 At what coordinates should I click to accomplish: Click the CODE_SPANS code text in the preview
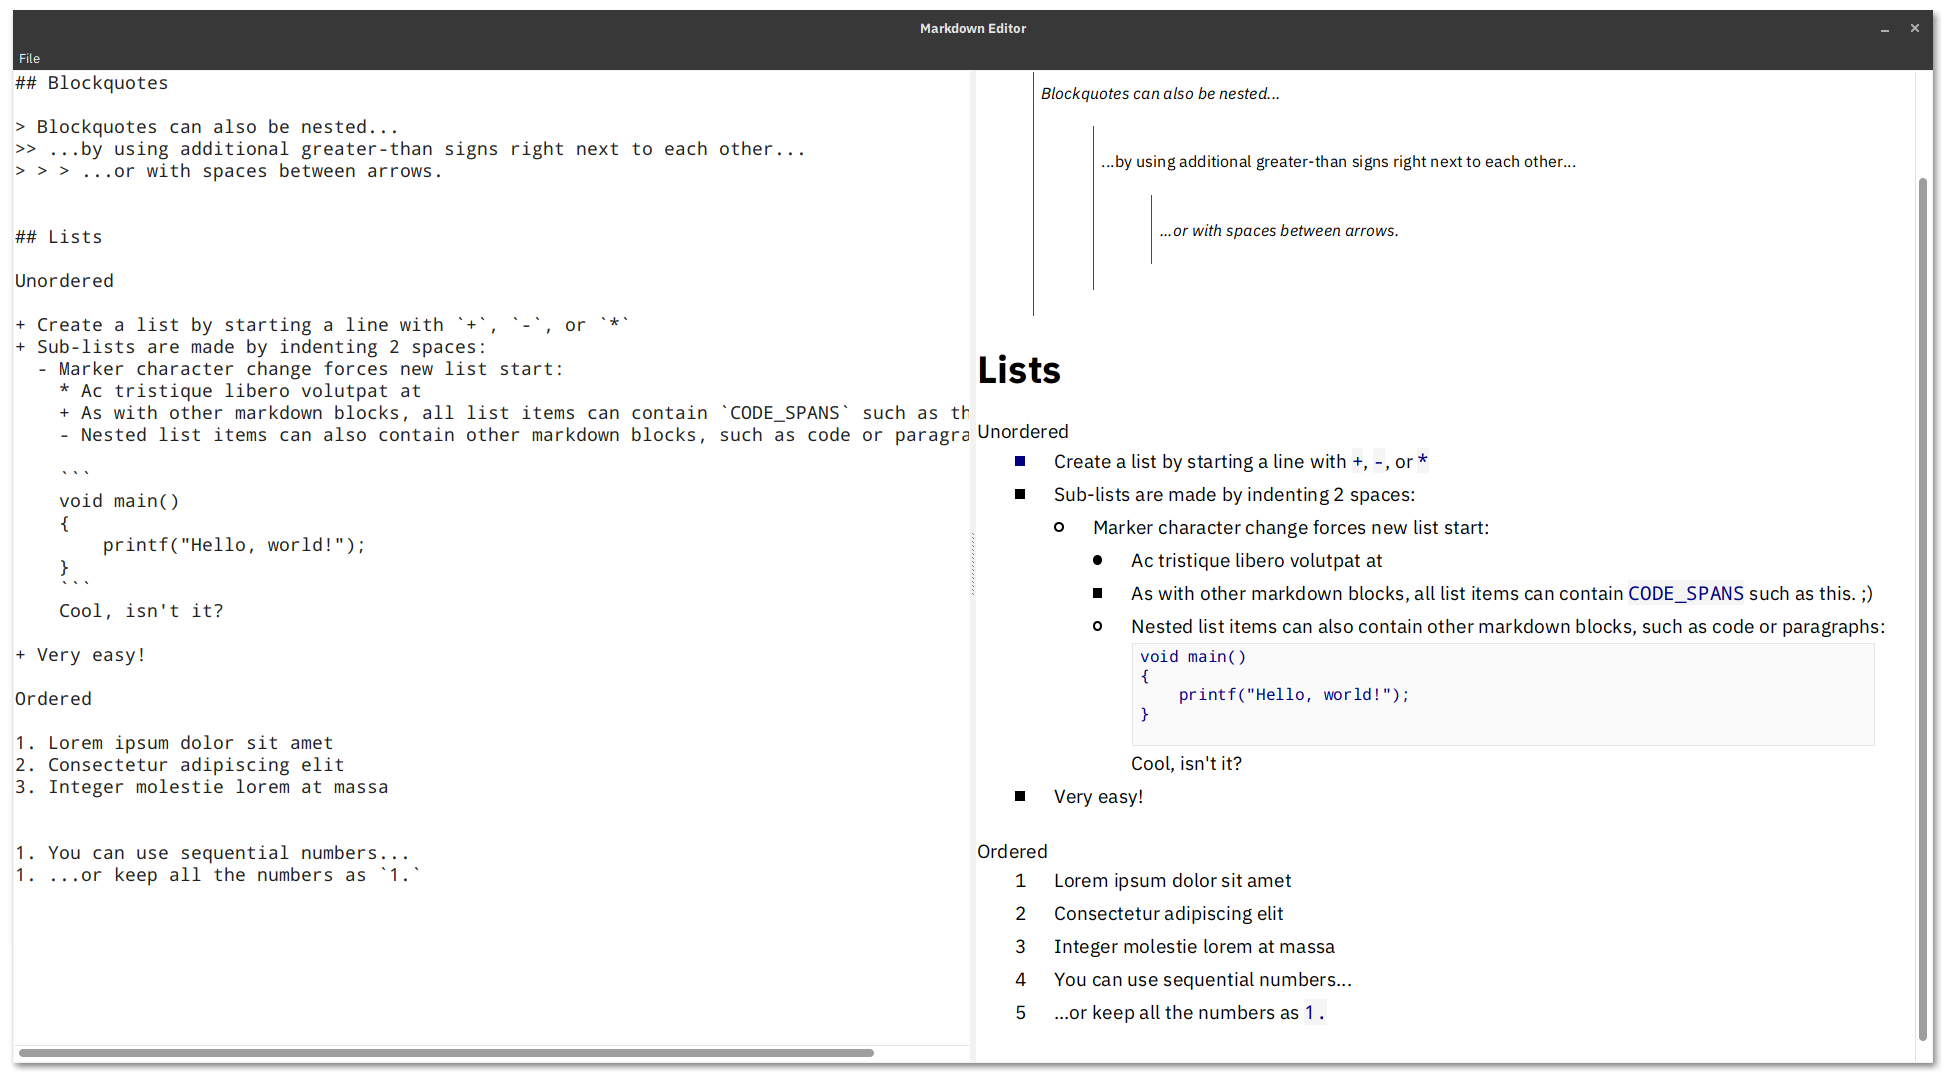click(x=1685, y=593)
